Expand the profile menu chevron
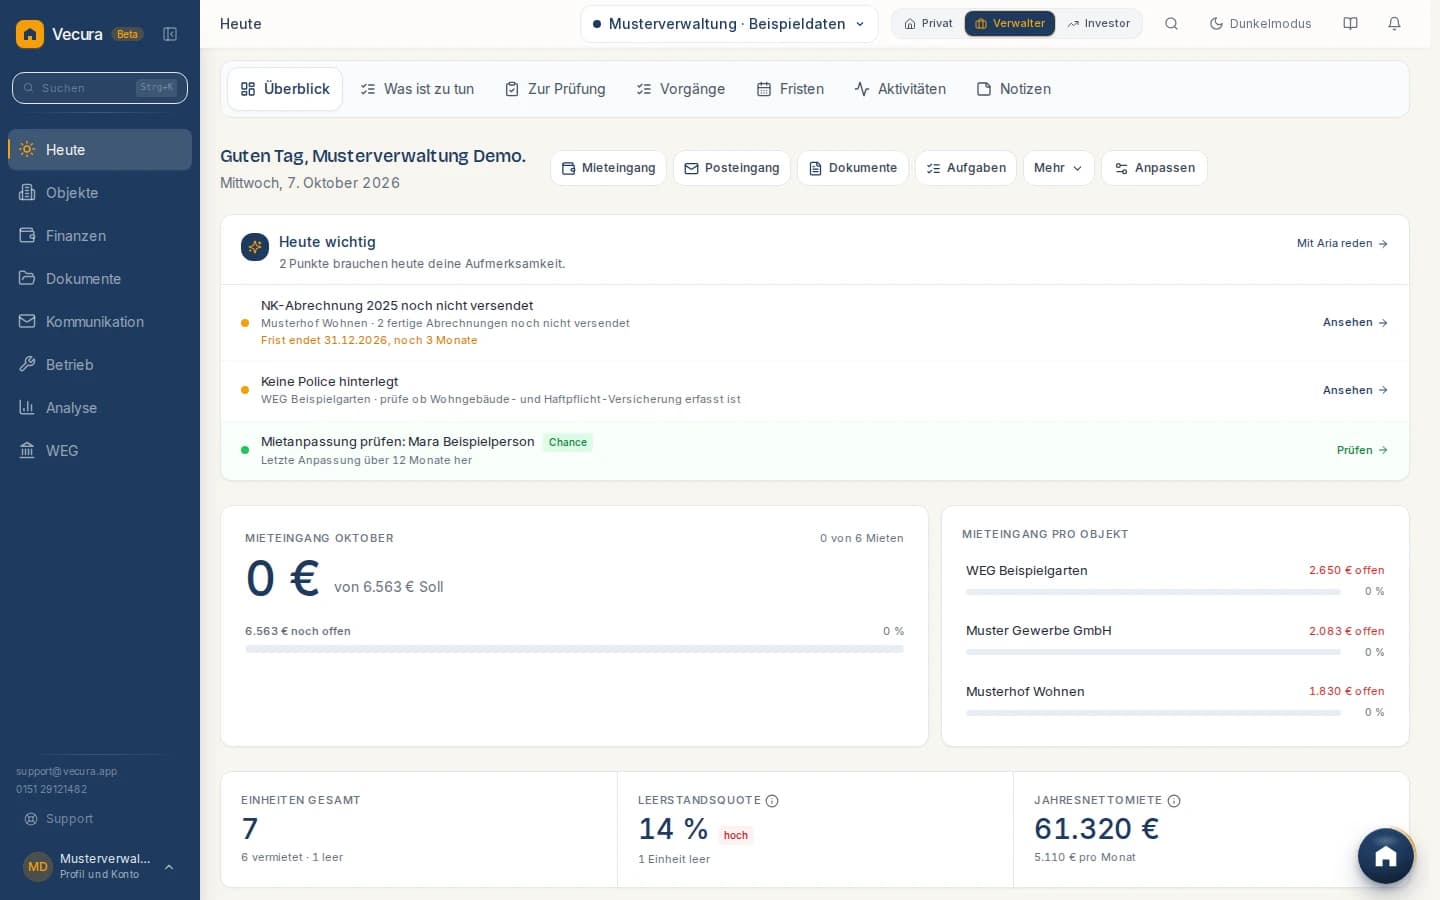Screen dimensions: 1440x900 169,867
